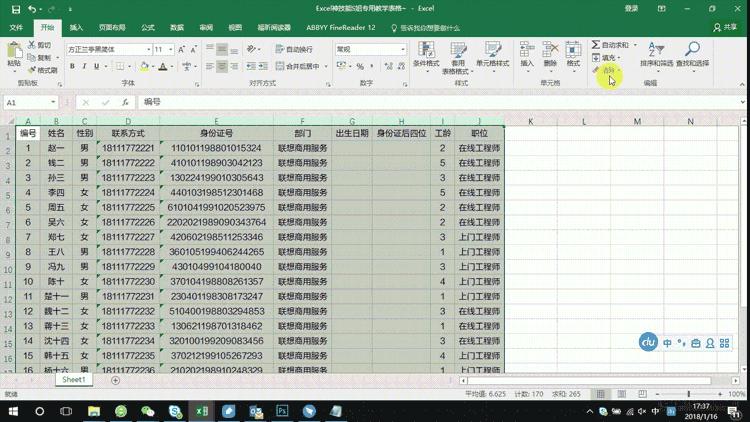
Task: Click the Share (共享) button
Action: pyautogui.click(x=725, y=28)
